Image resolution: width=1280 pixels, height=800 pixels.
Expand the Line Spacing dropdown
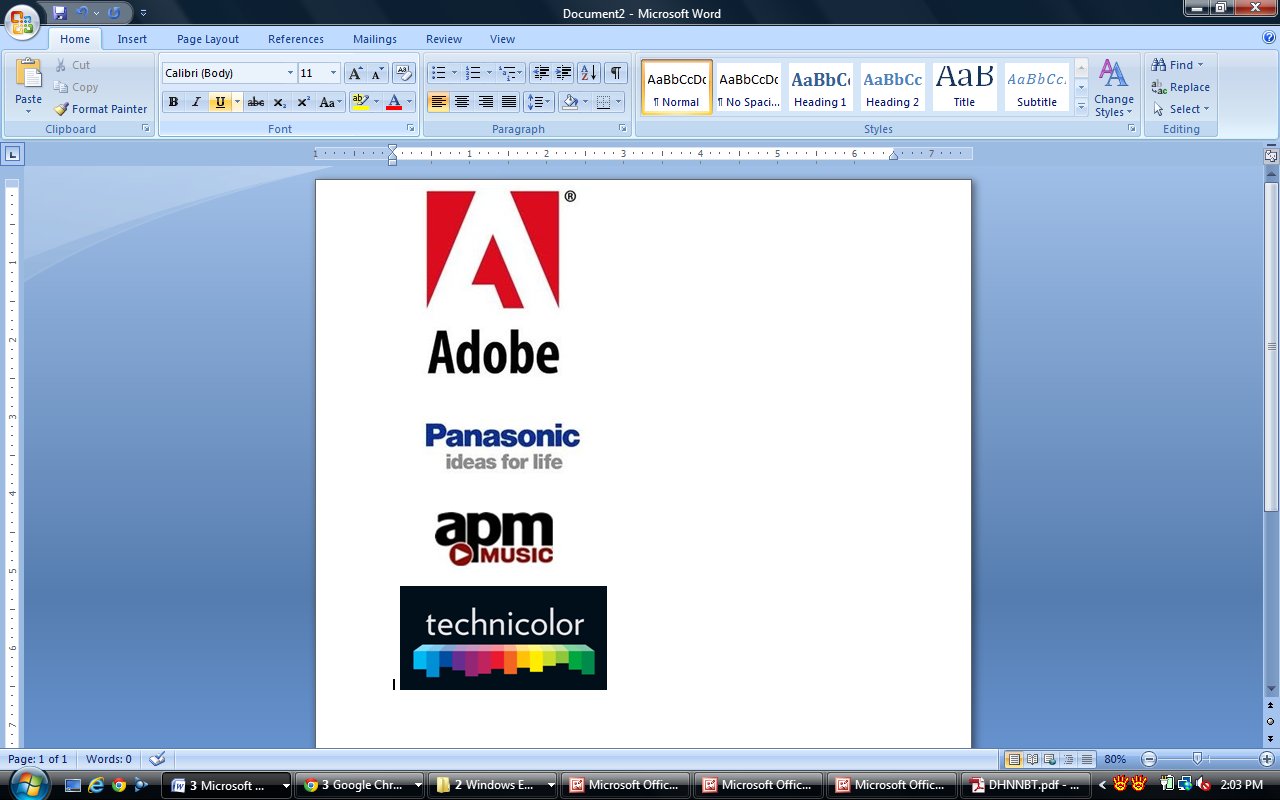tap(549, 102)
